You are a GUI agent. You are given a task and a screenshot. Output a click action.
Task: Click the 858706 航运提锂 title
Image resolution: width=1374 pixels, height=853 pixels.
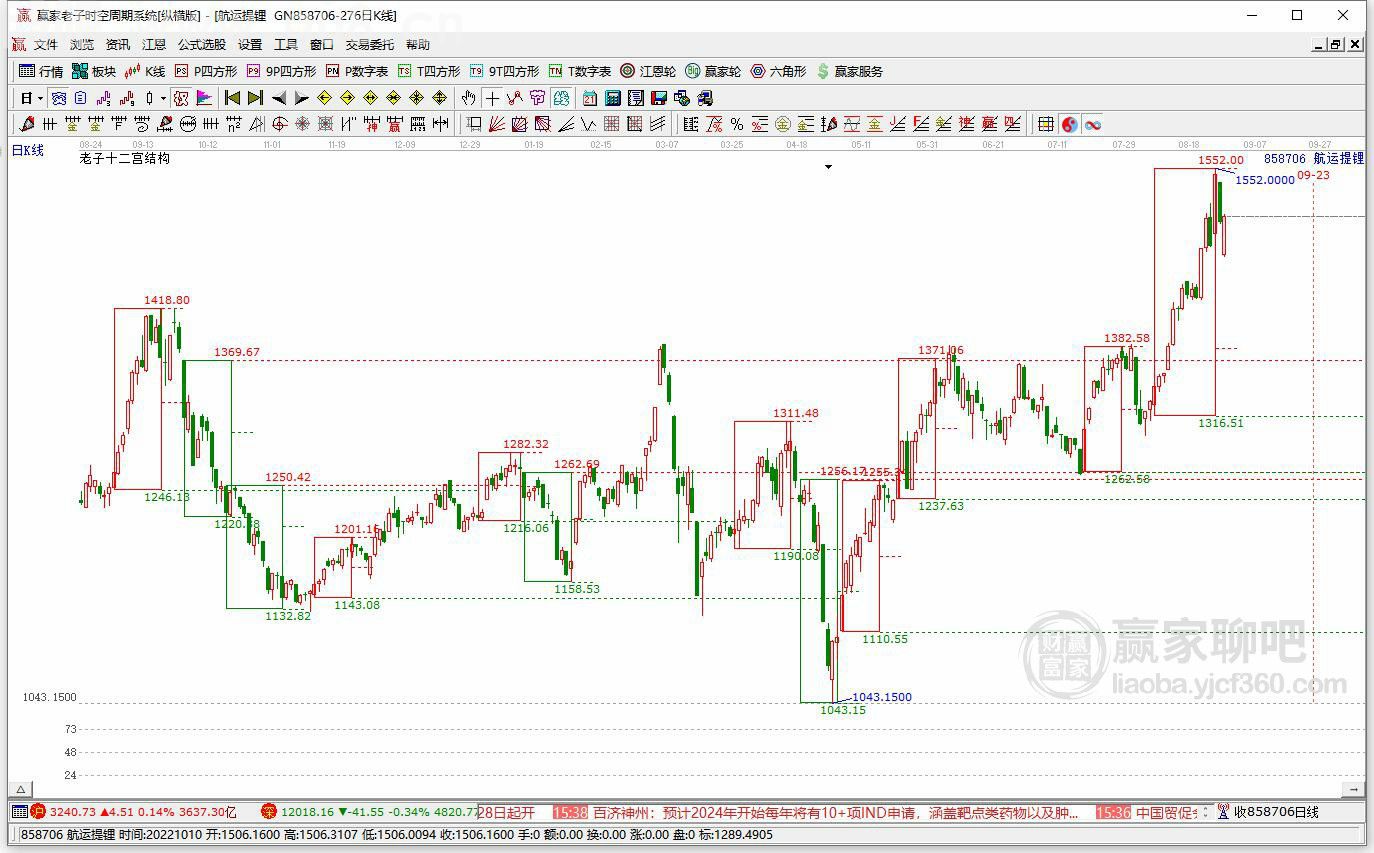click(x=1314, y=158)
